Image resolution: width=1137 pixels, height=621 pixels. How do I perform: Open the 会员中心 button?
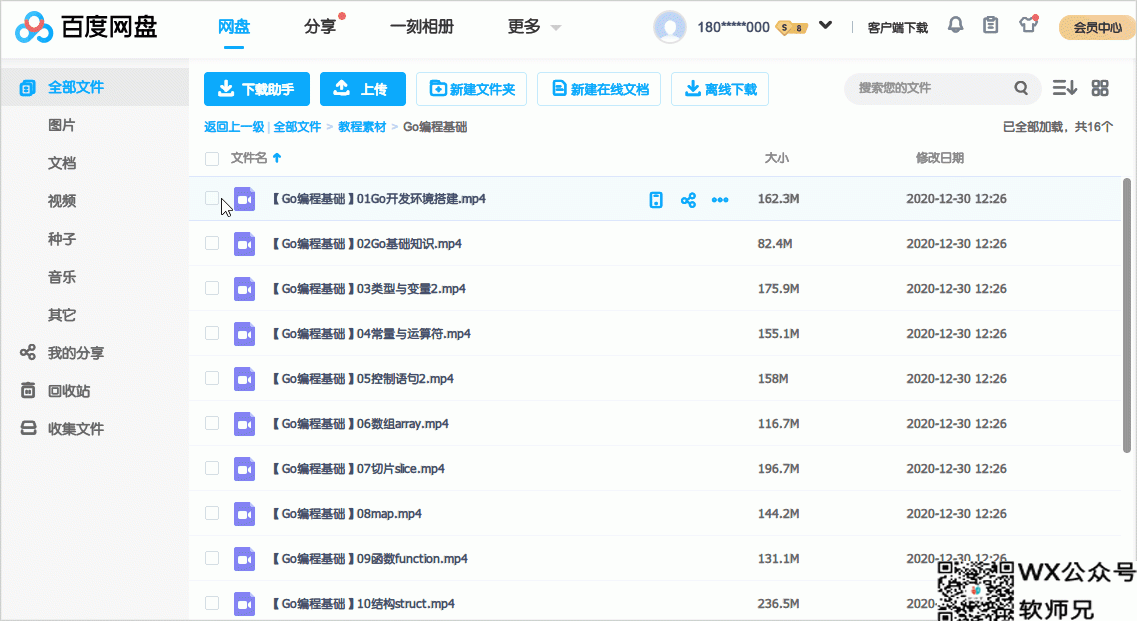[1096, 28]
